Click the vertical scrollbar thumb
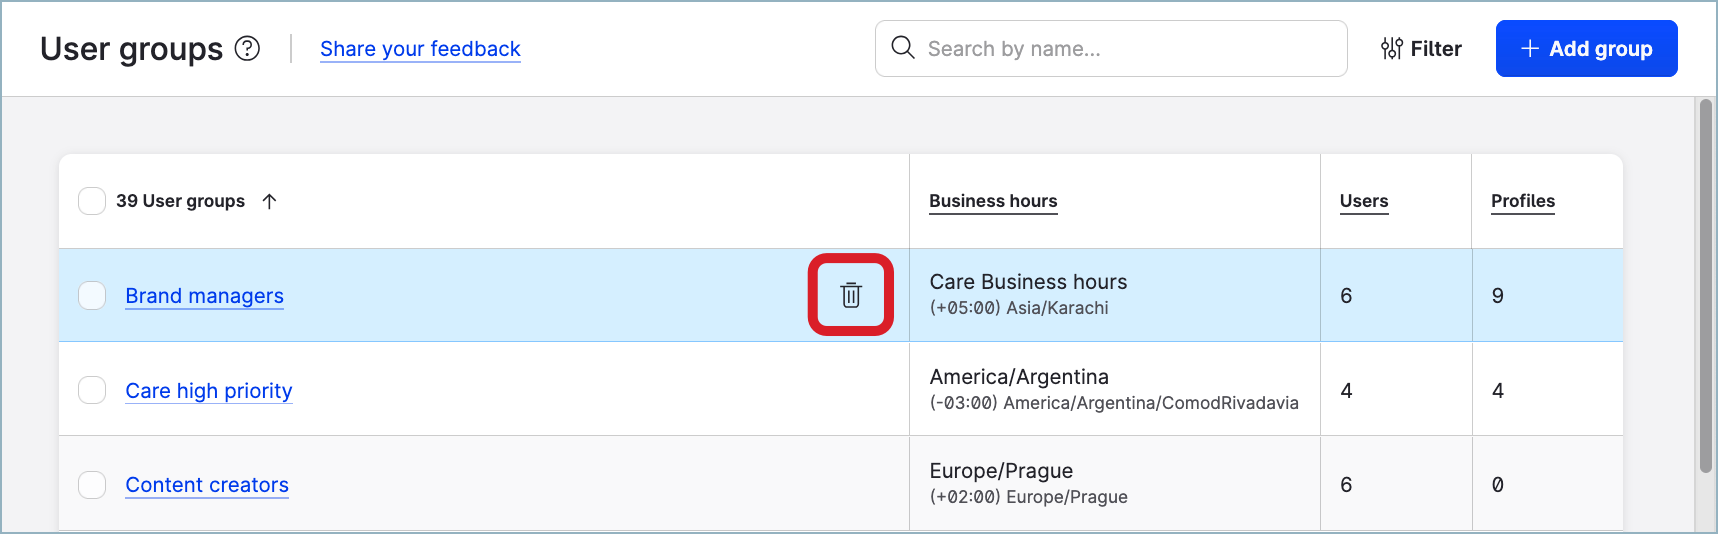Screen dimensions: 1718x534 1706,285
